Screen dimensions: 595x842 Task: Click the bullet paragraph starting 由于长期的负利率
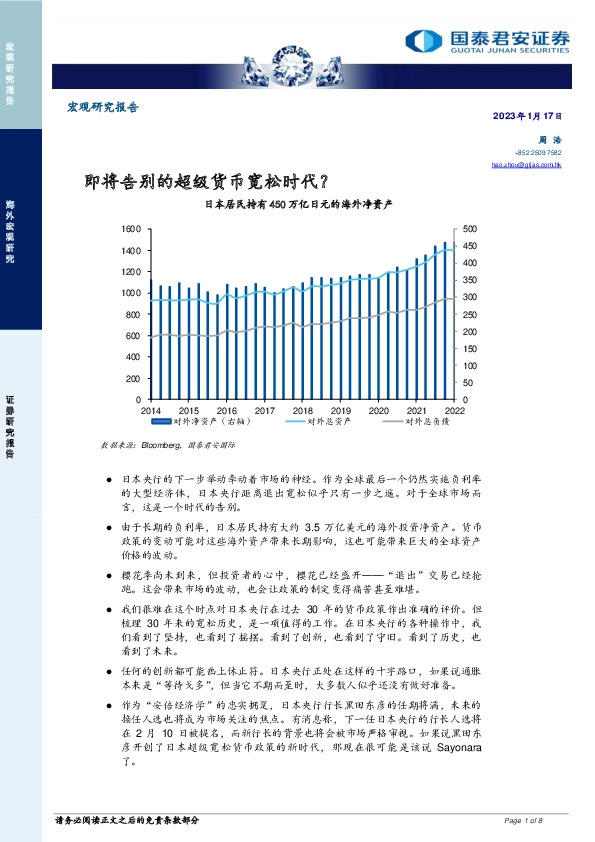[301, 541]
